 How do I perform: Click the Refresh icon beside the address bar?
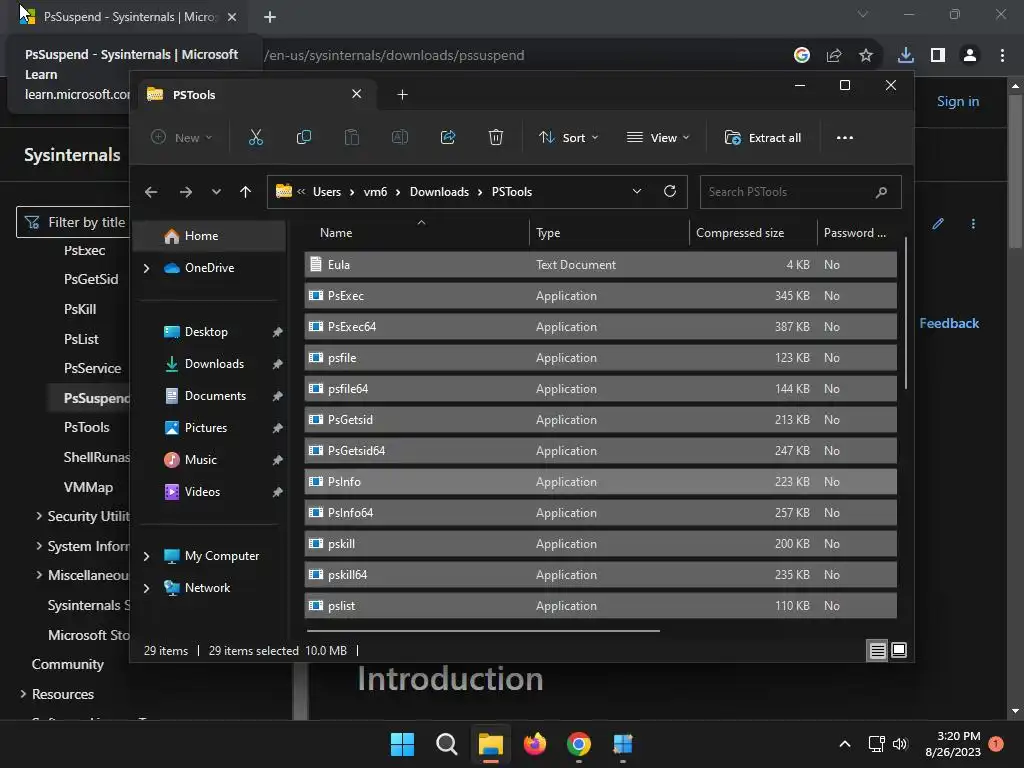coord(669,191)
